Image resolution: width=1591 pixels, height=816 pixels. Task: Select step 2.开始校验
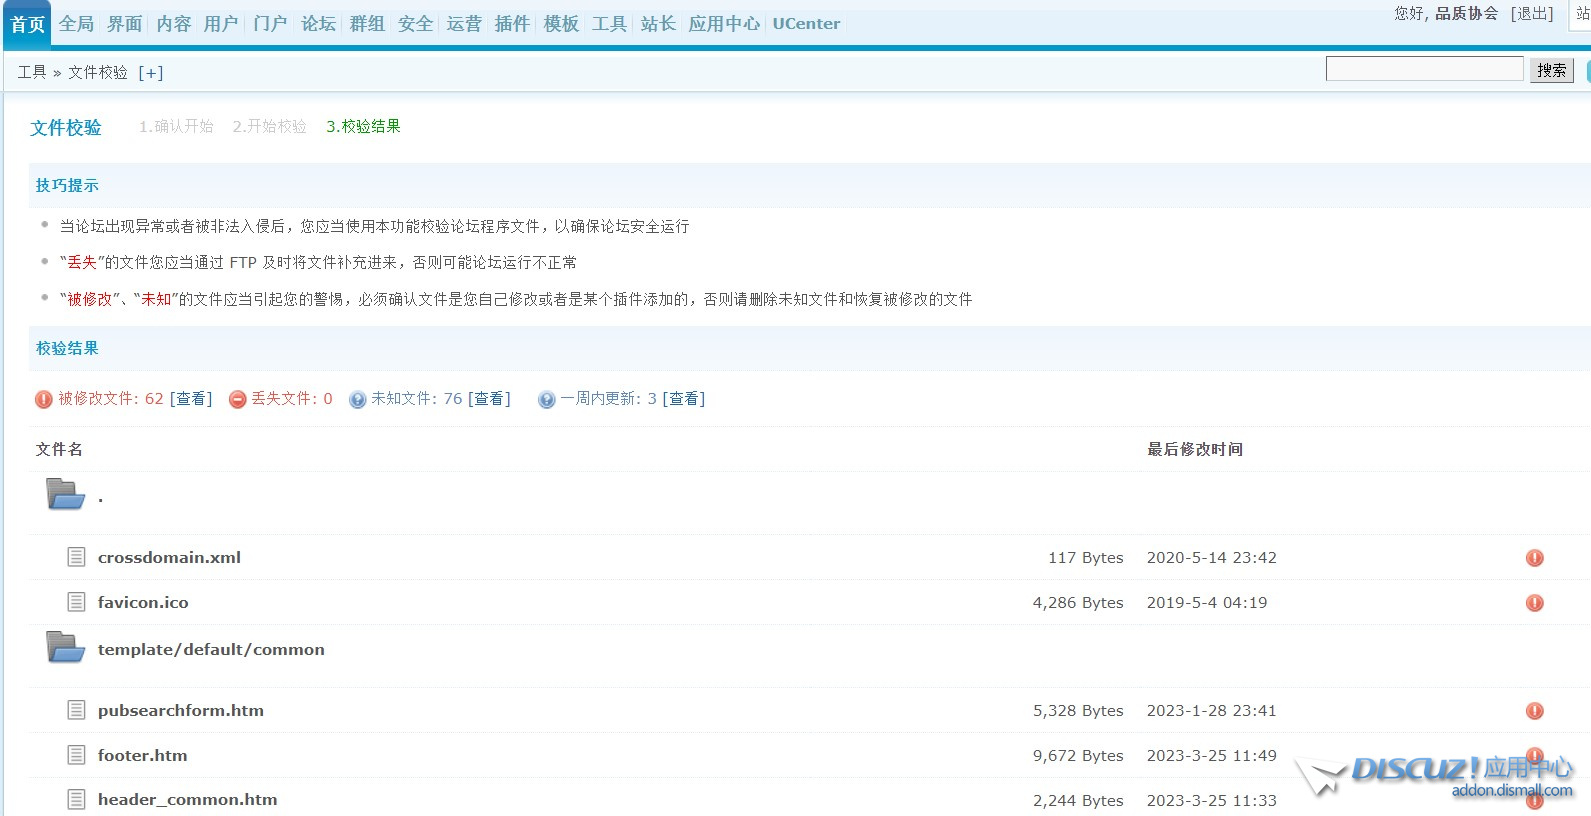pos(269,126)
